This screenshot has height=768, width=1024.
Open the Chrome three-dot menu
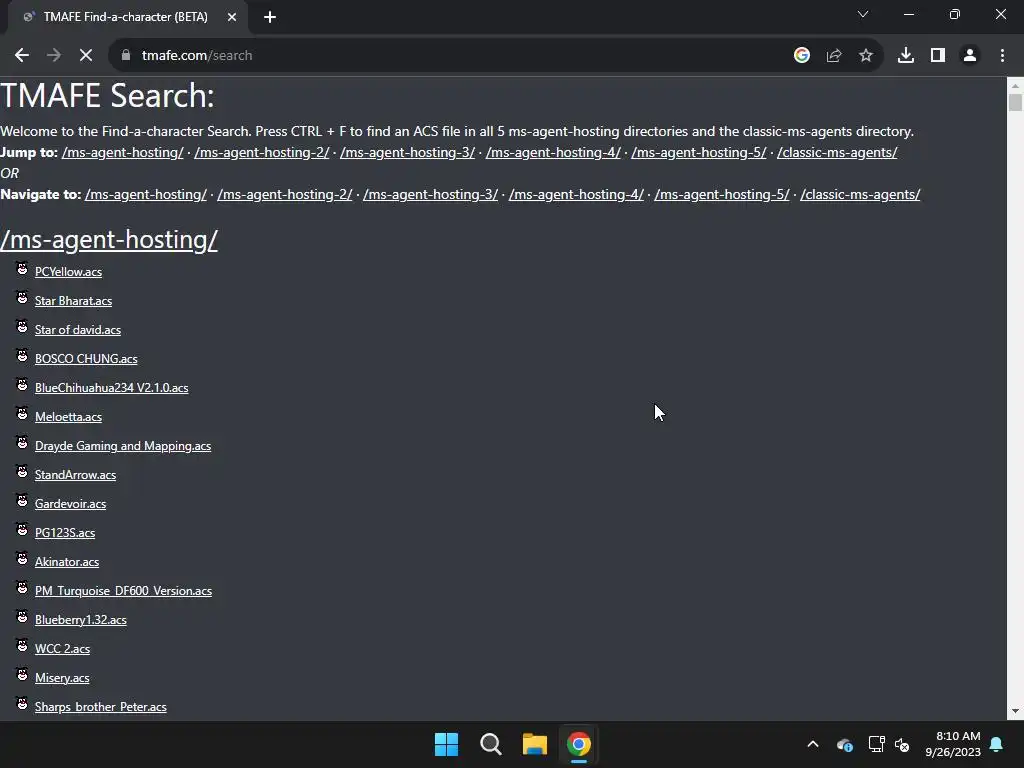[1002, 56]
